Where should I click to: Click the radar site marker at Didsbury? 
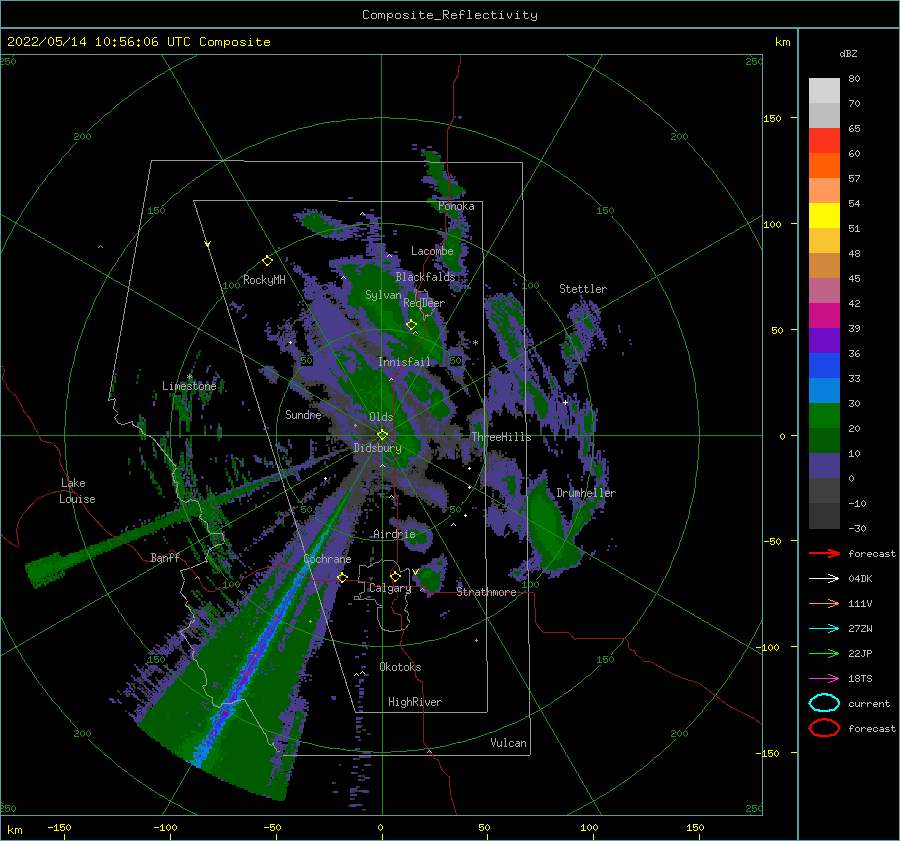coord(382,435)
